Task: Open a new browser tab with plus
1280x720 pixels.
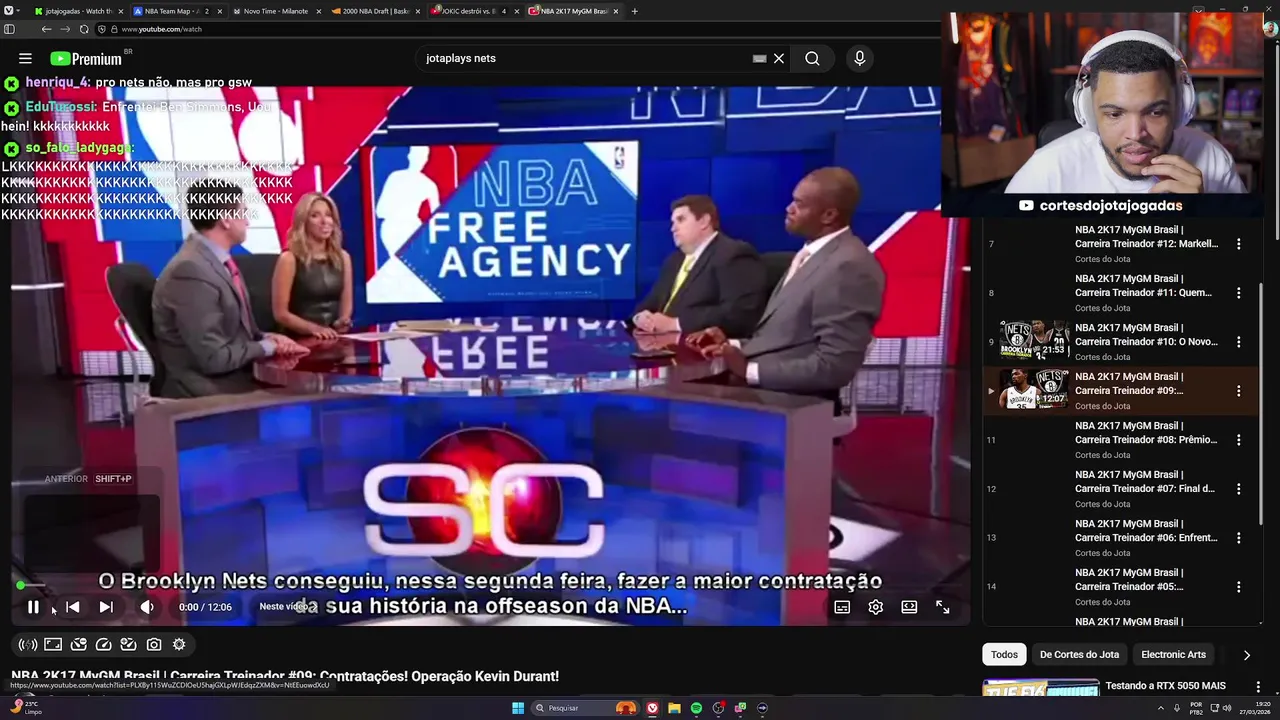Action: [634, 11]
